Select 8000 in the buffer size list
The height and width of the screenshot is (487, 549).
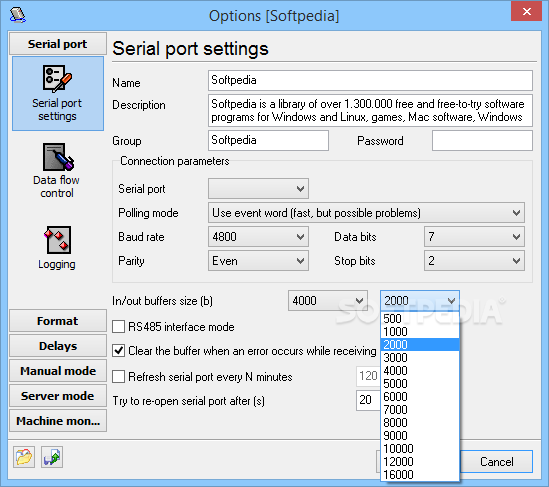click(420, 423)
